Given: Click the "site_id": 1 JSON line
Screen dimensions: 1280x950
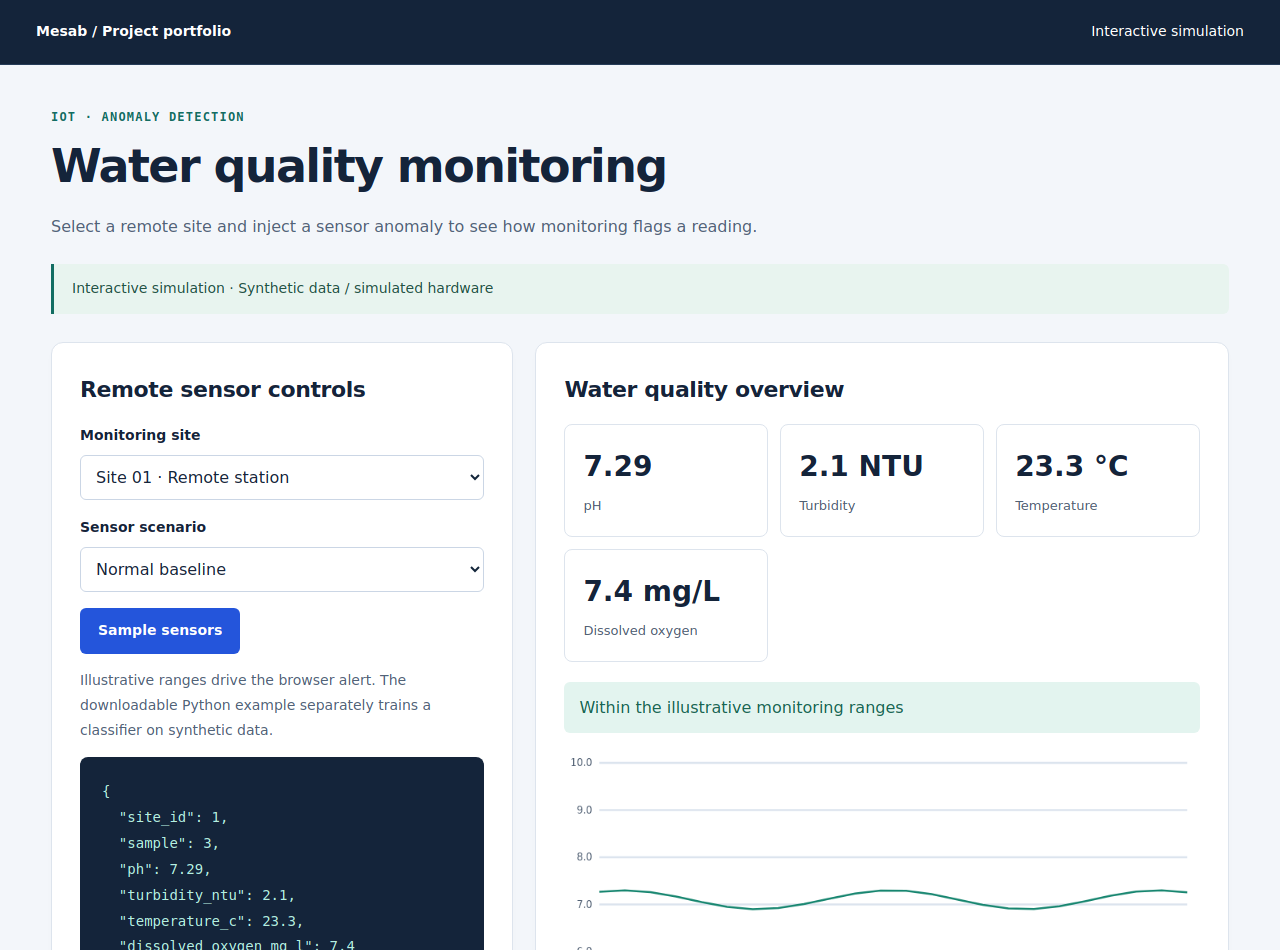Looking at the screenshot, I should click(173, 817).
